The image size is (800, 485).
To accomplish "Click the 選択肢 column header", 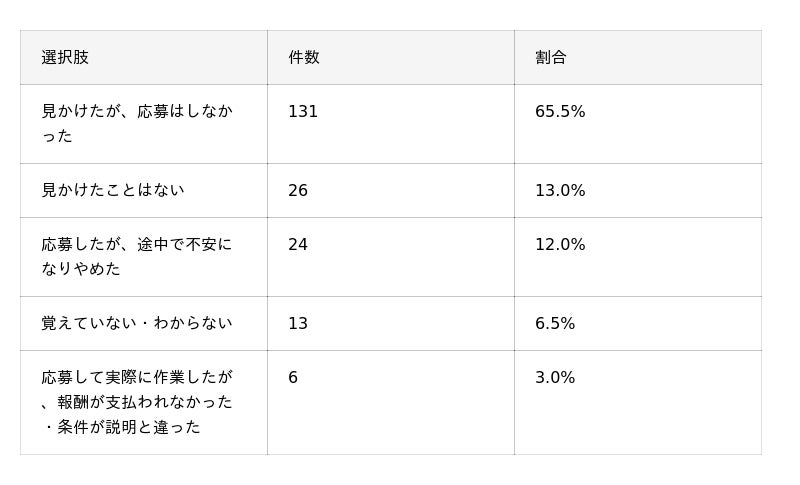I will (65, 57).
